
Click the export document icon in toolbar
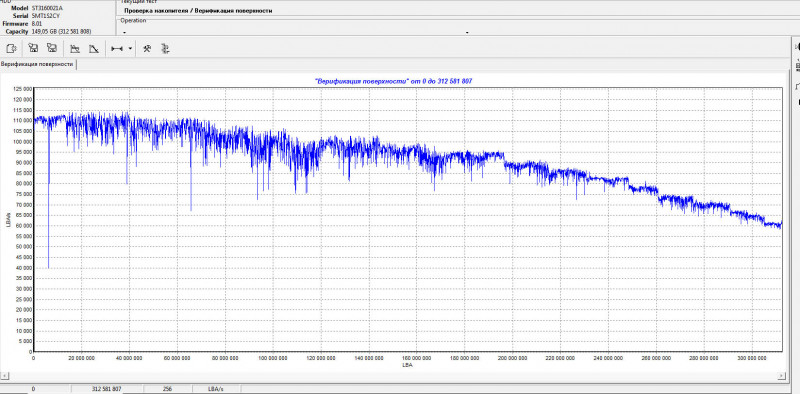point(11,48)
